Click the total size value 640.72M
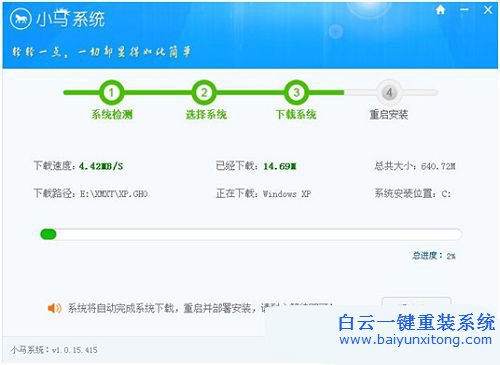The height and width of the screenshot is (365, 500). (x=438, y=166)
